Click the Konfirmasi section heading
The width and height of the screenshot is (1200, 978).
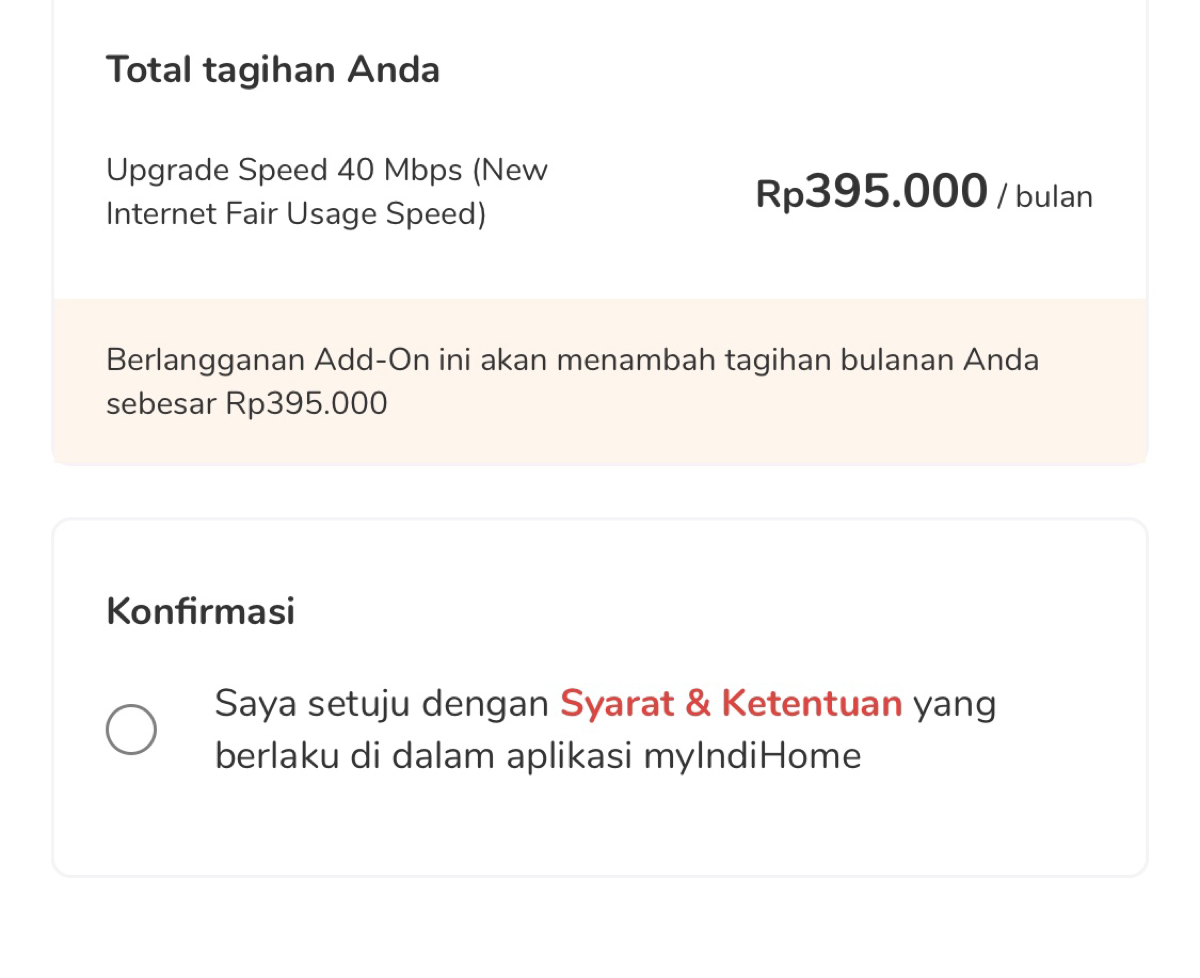(x=201, y=610)
